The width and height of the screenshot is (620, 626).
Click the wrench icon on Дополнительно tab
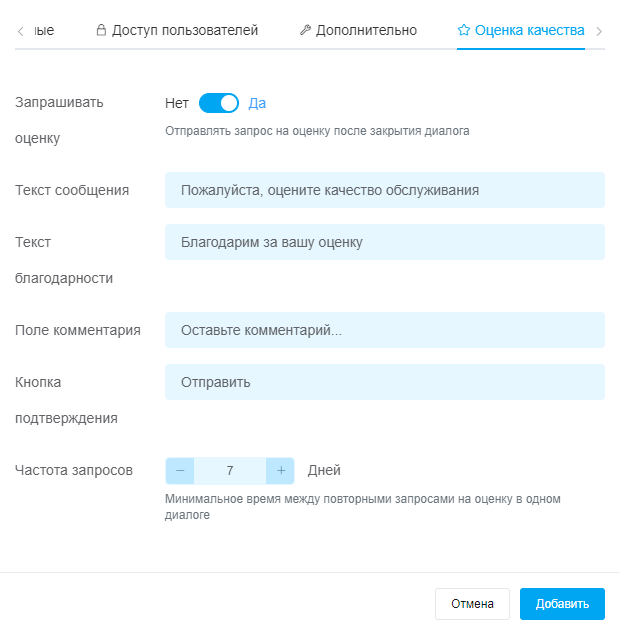click(x=305, y=31)
